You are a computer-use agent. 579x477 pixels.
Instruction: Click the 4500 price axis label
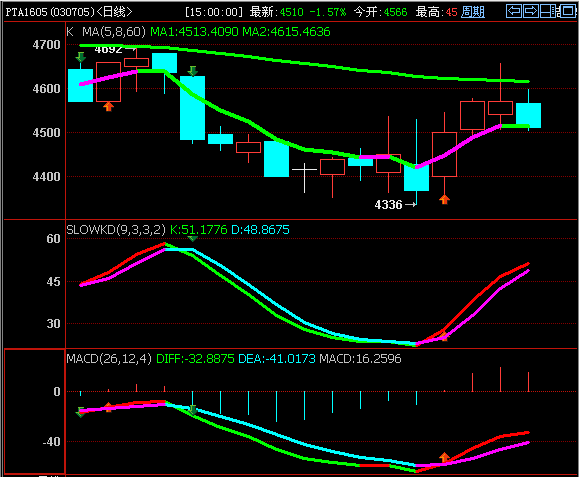pos(47,133)
